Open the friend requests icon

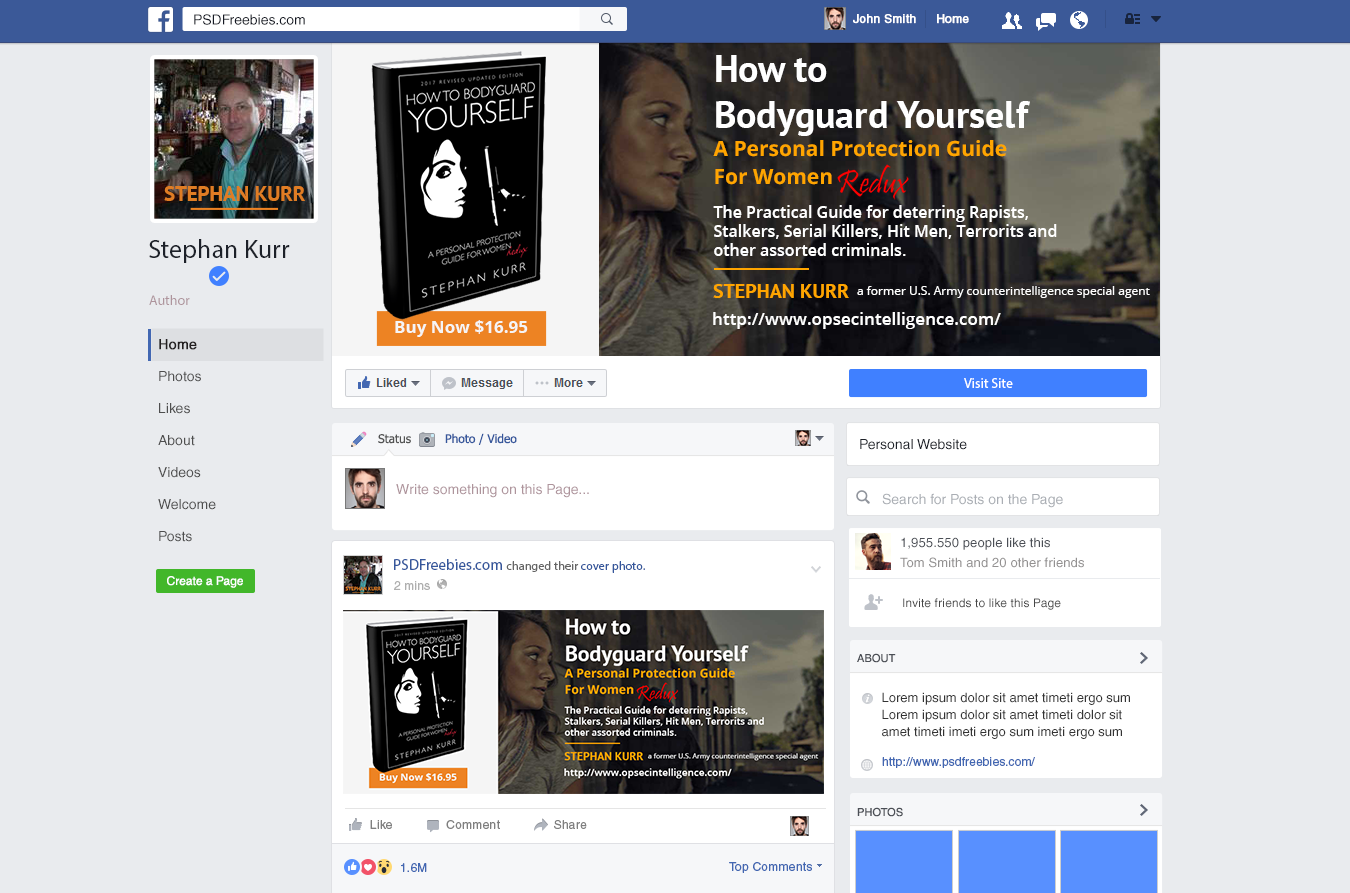(1011, 19)
